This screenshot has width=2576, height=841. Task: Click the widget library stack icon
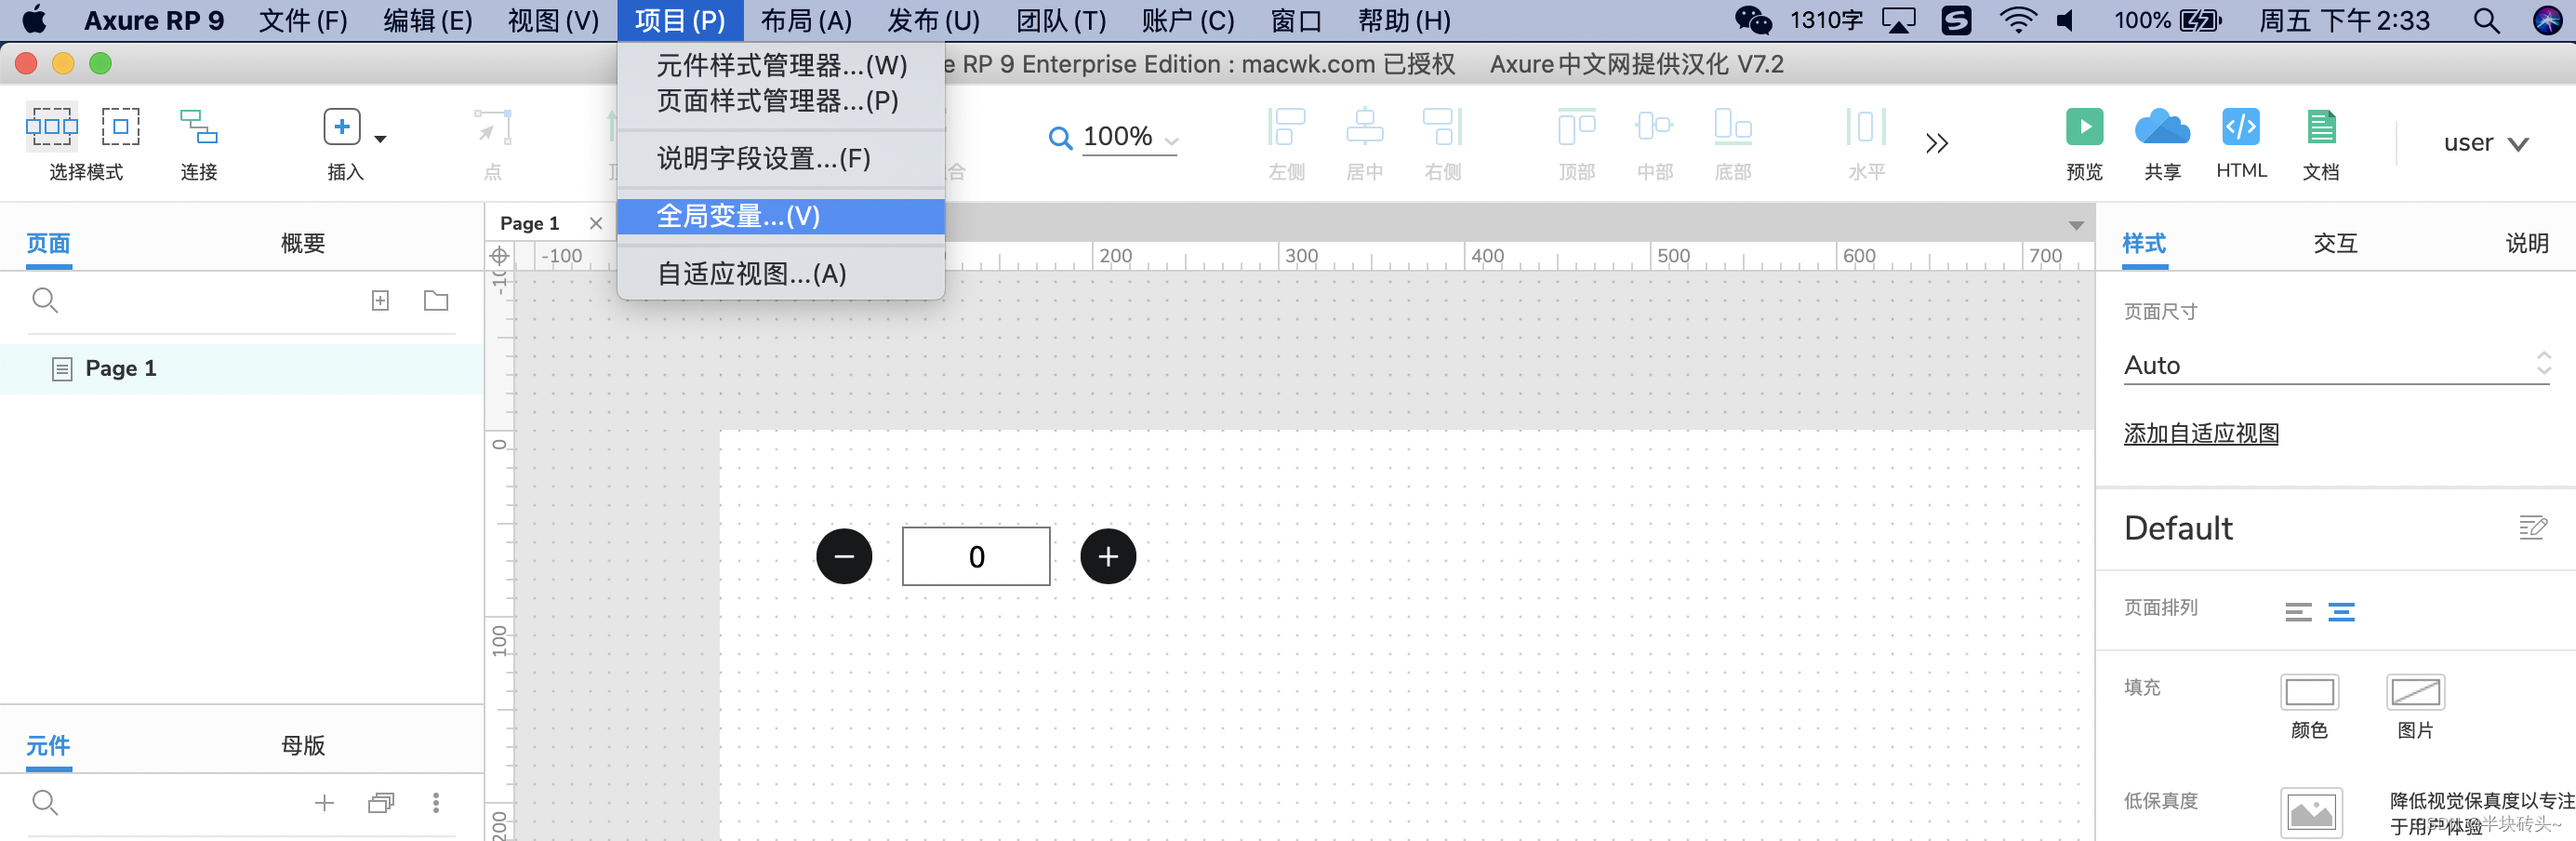381,802
